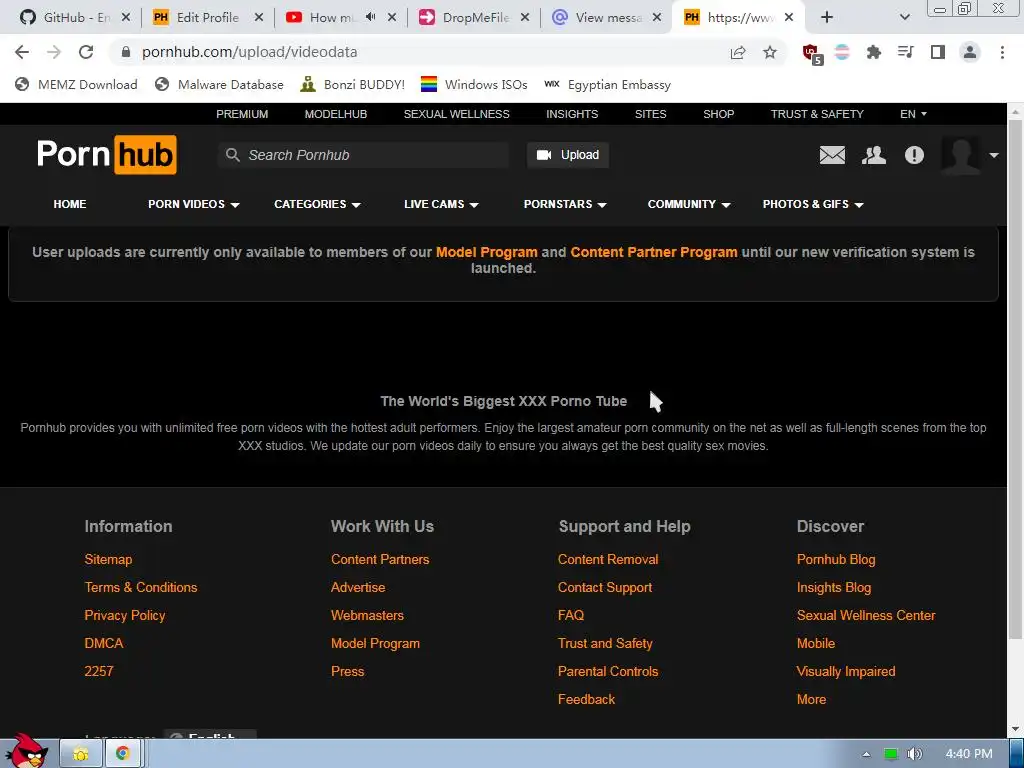Bookmark this page with star icon
Viewport: 1024px width, 768px height.
click(770, 52)
